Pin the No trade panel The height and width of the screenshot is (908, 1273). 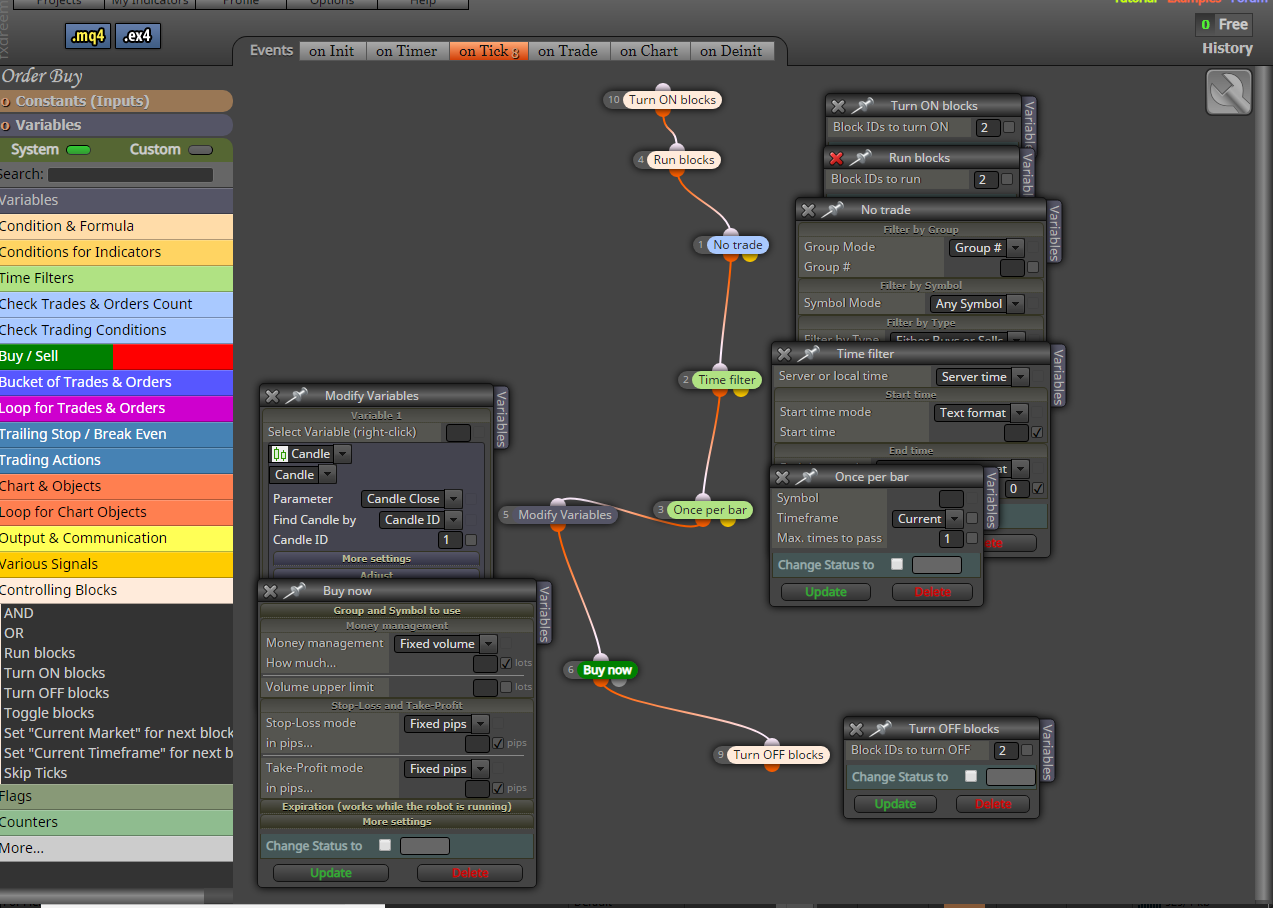coord(832,210)
